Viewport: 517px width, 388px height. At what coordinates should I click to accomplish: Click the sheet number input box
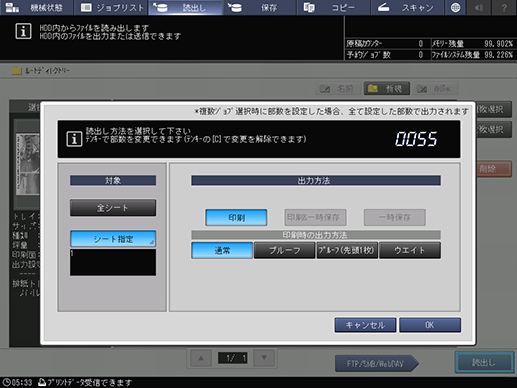[113, 262]
